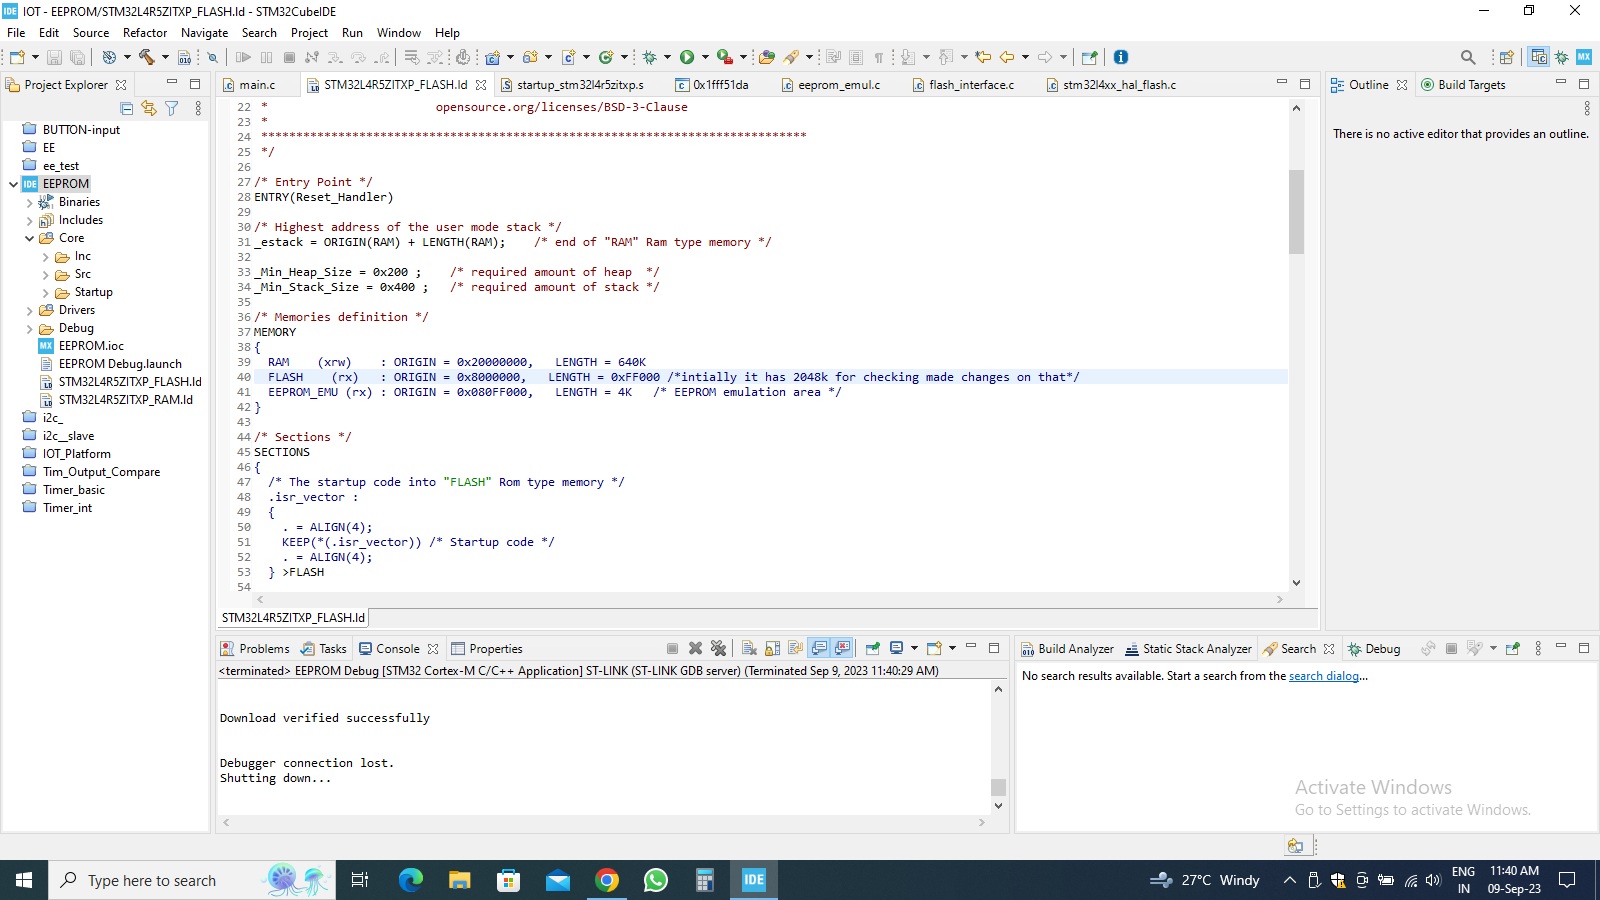This screenshot has width=1600, height=900.
Task: Expand the Drivers folder in tree
Action: 30,311
